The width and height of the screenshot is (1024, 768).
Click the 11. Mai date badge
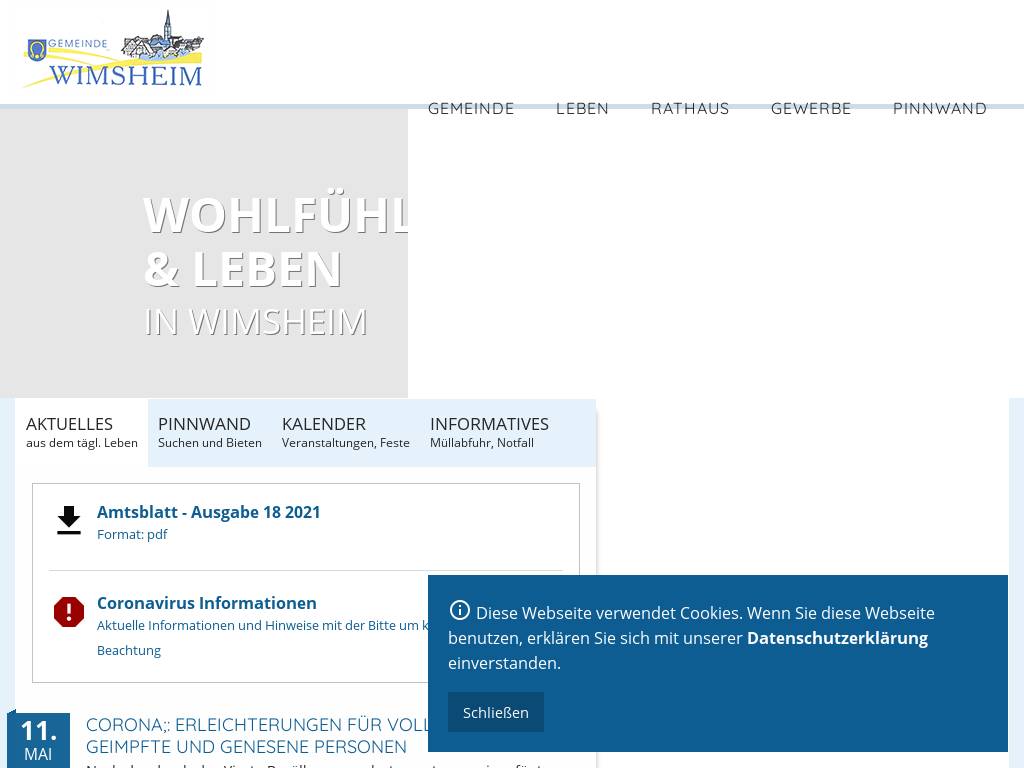click(x=38, y=740)
